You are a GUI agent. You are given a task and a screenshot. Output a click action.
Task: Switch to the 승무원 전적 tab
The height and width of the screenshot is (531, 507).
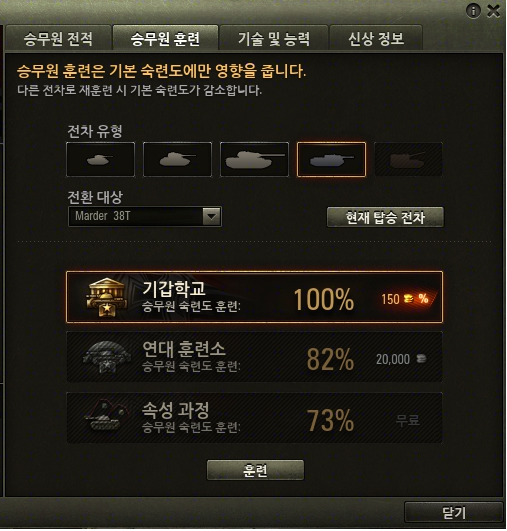pyautogui.click(x=58, y=38)
